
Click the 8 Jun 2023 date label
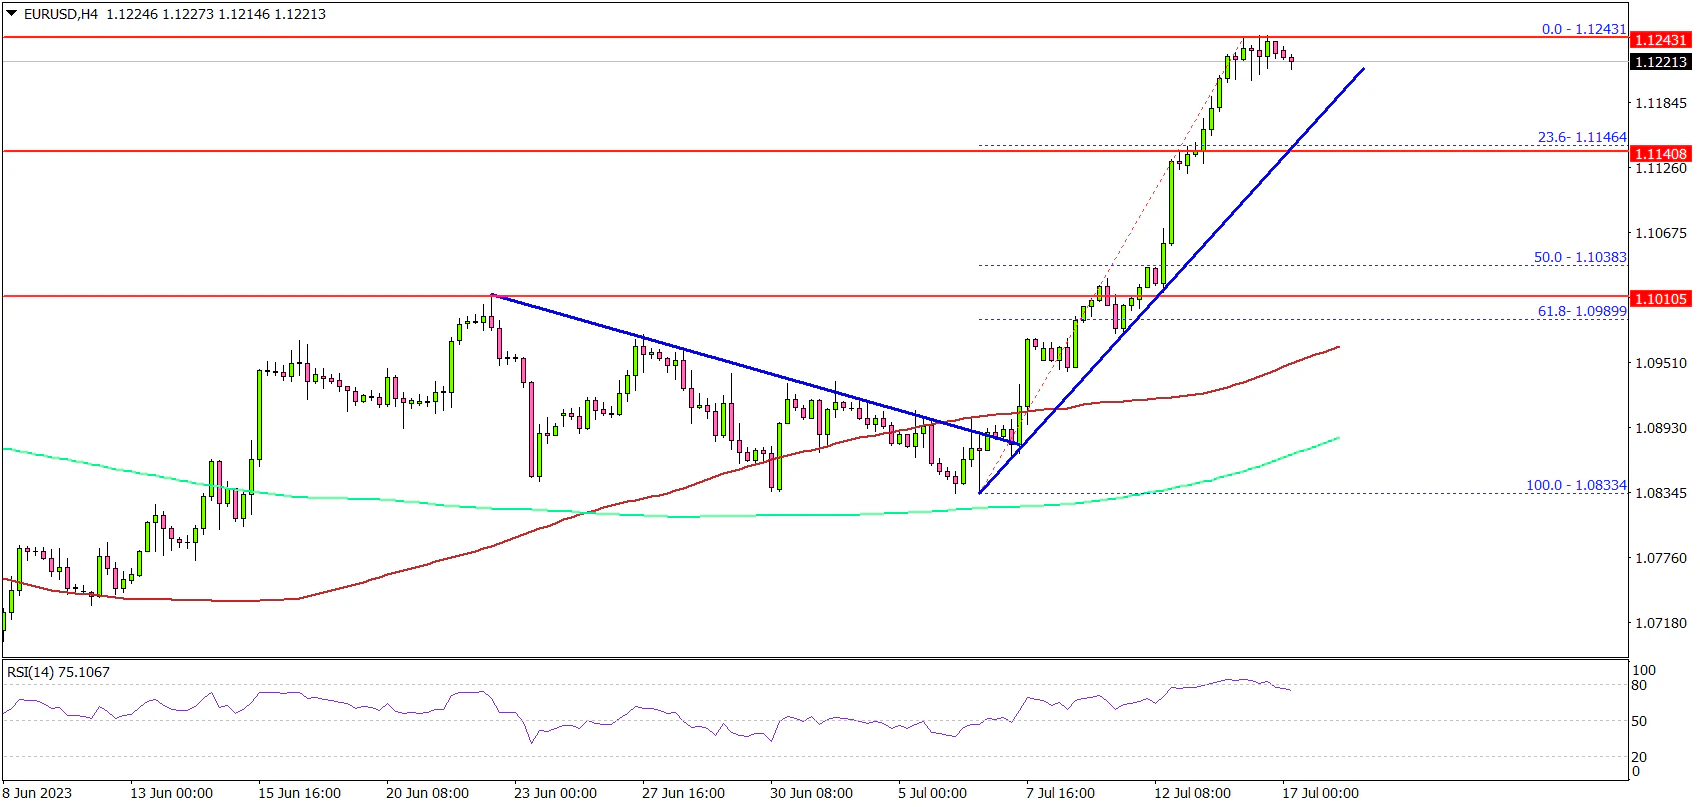tap(37, 793)
